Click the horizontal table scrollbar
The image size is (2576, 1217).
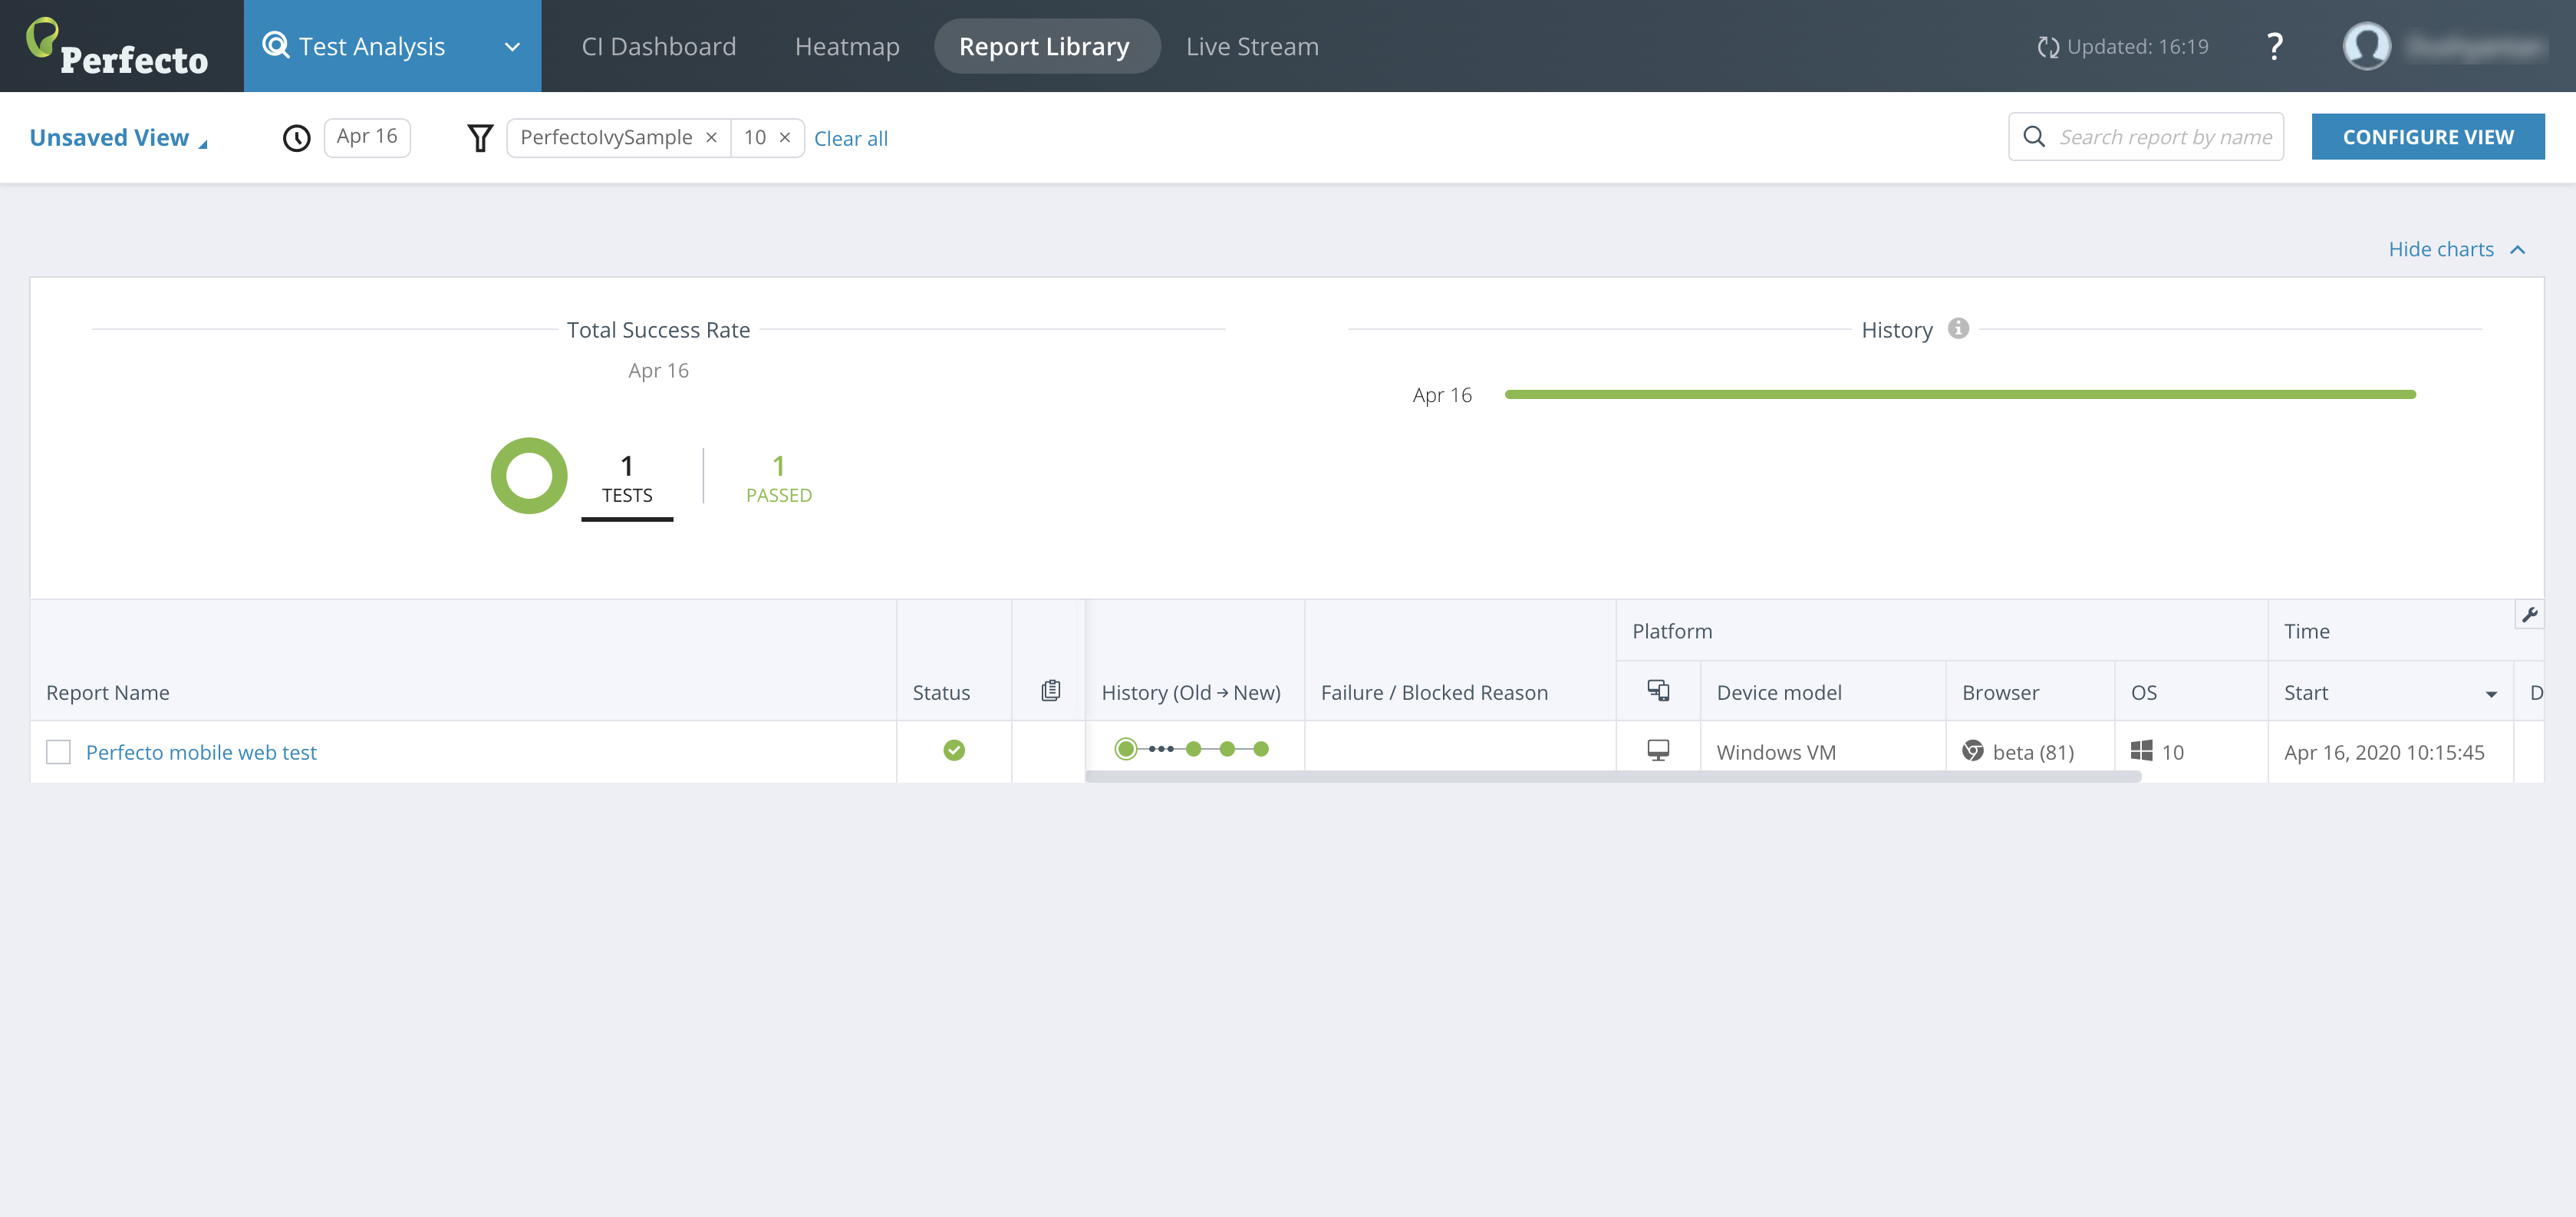click(x=1612, y=777)
